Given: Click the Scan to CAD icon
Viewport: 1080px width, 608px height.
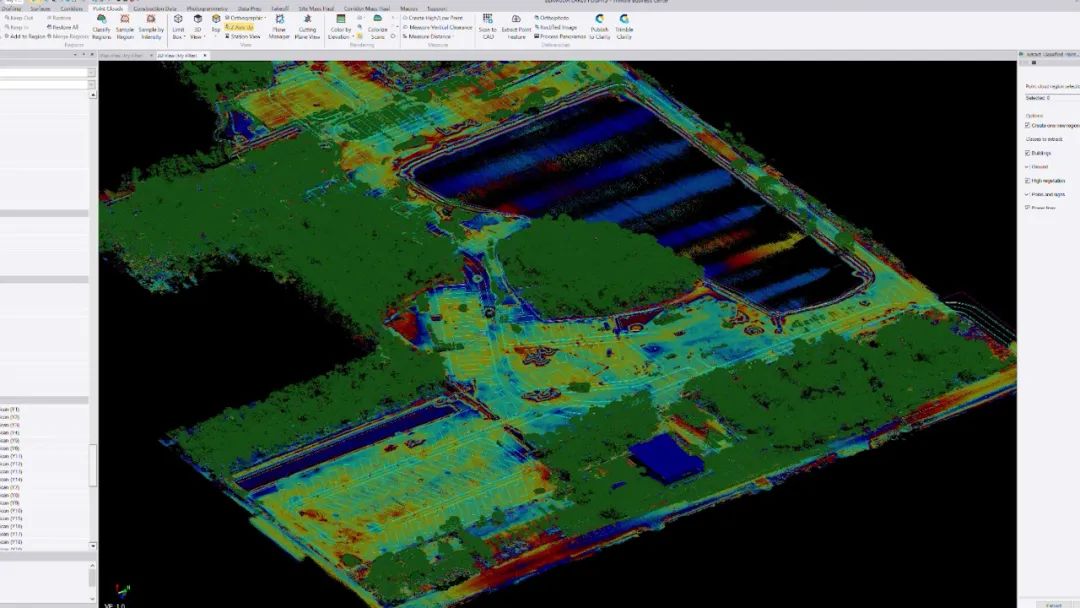Looking at the screenshot, I should click(487, 24).
